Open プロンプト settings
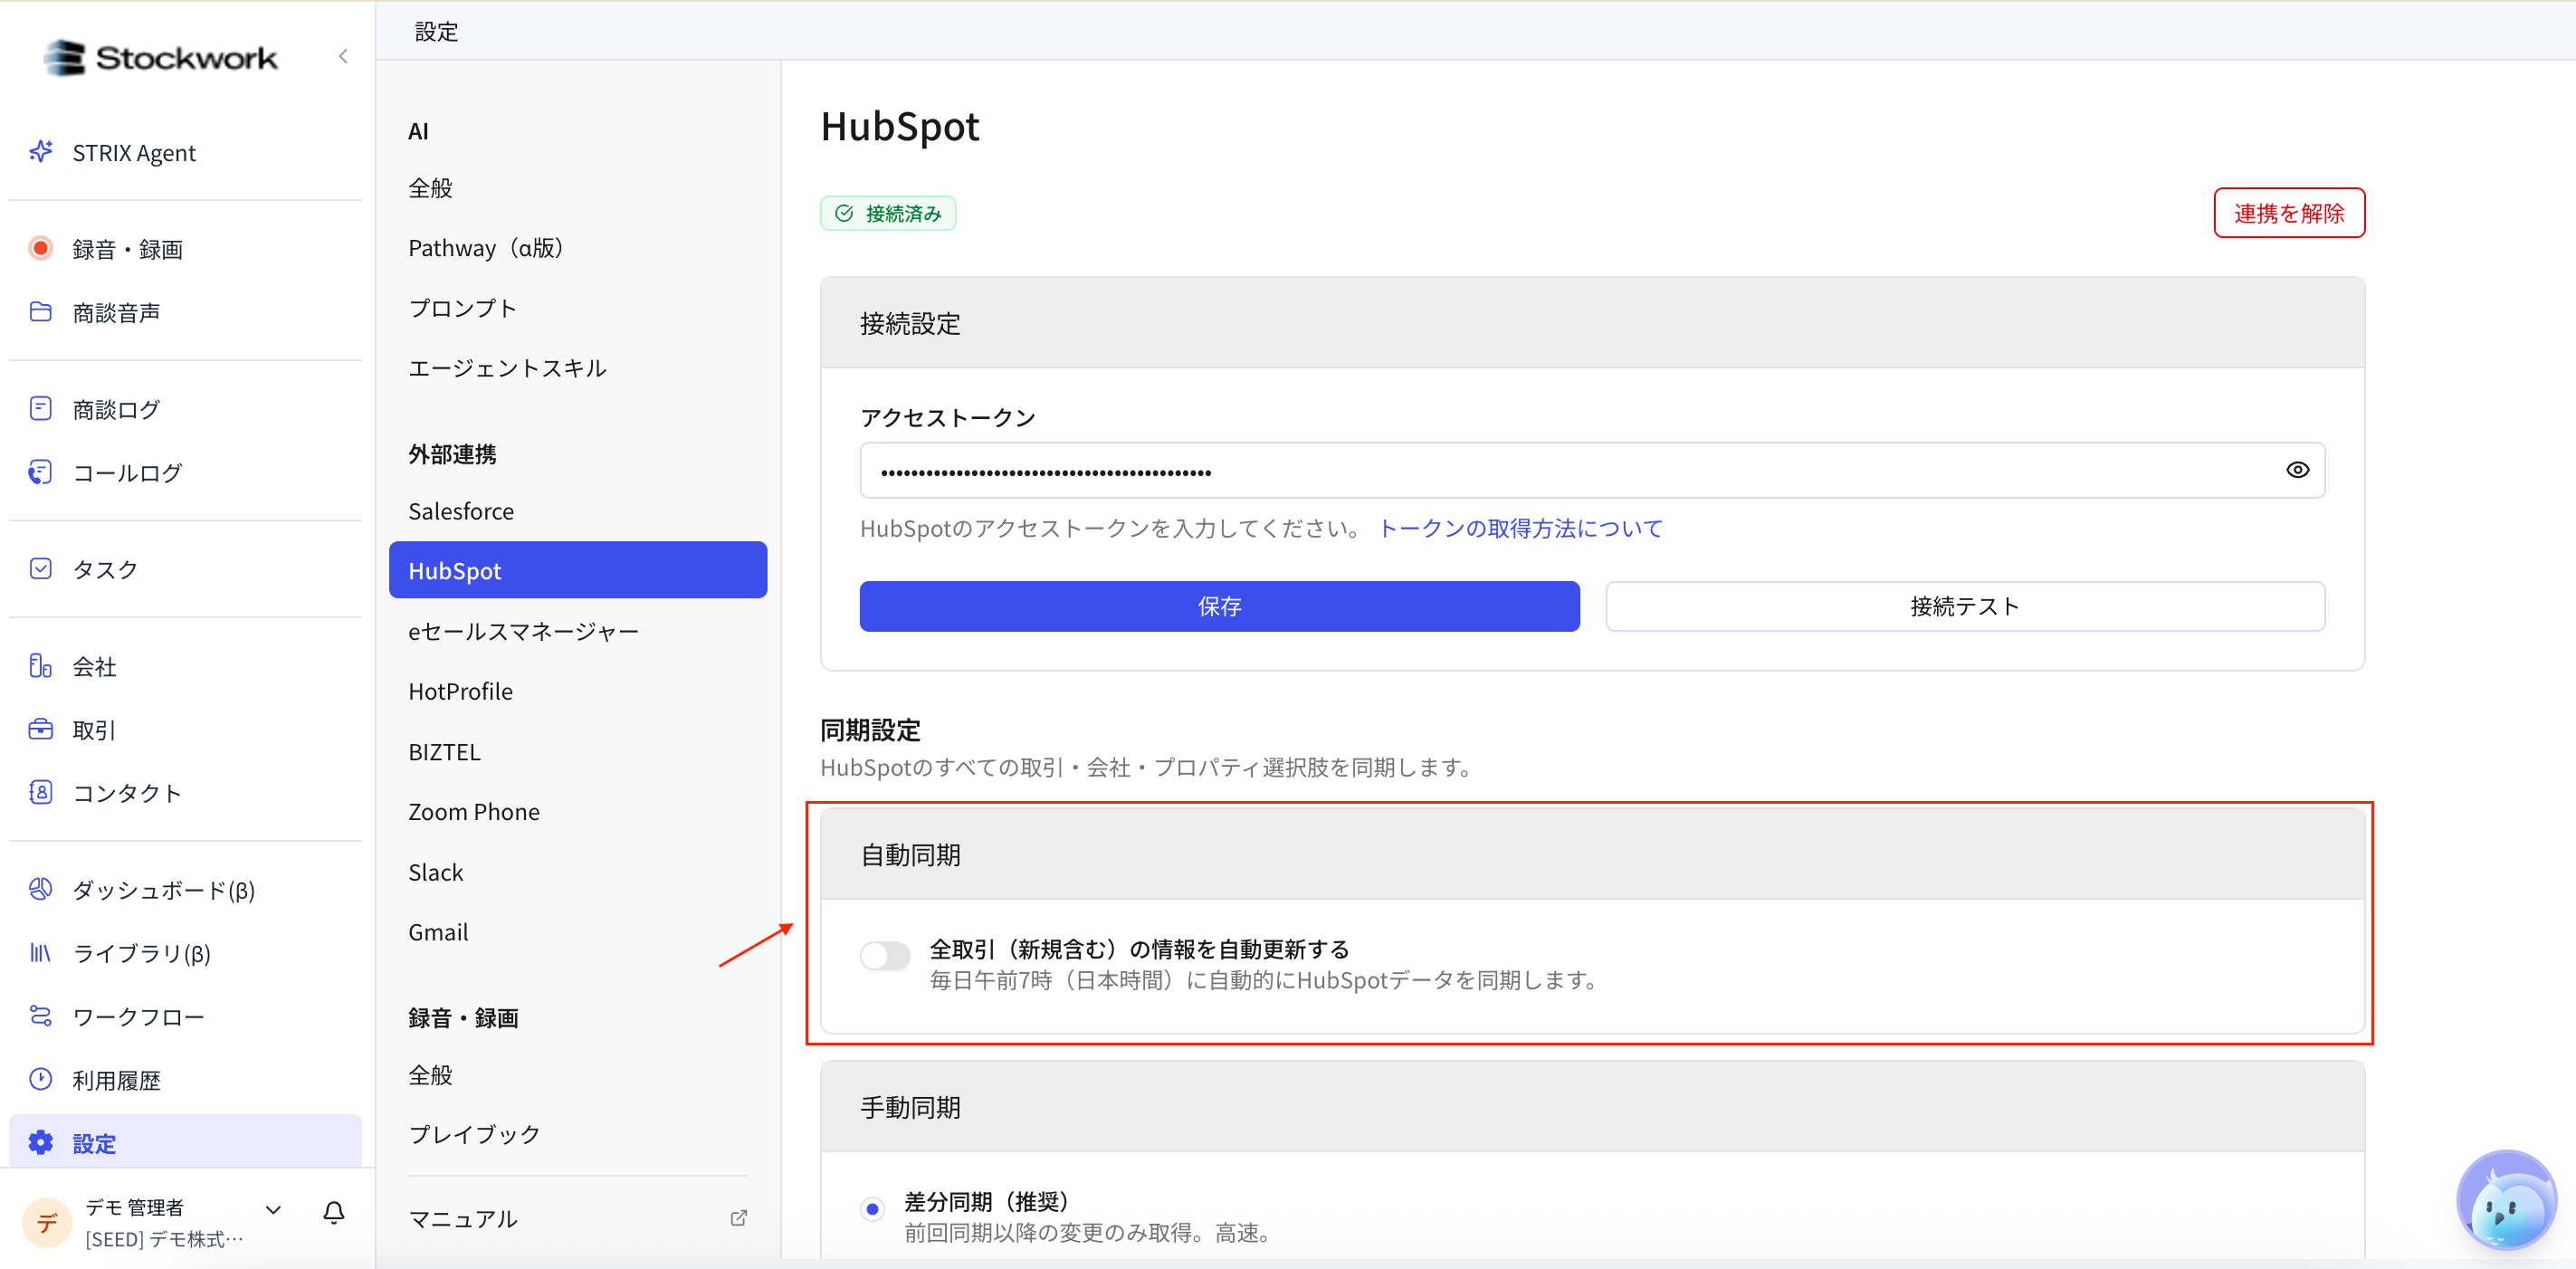The image size is (2576, 1269). (x=578, y=308)
